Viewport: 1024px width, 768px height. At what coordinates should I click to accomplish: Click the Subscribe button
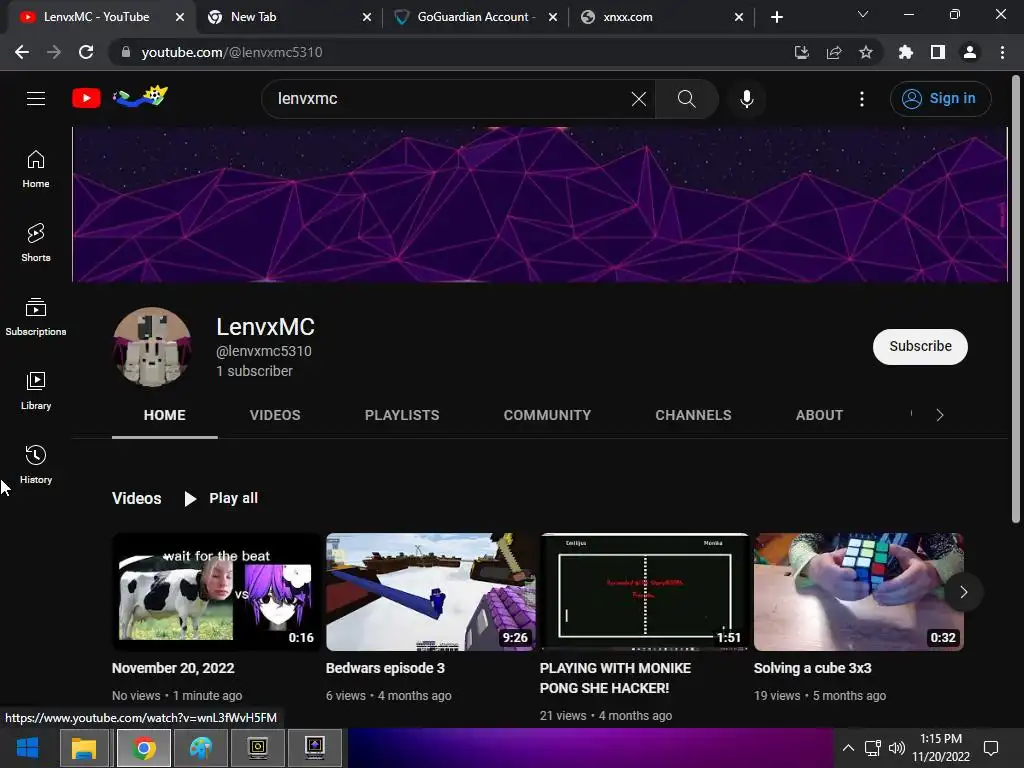pyautogui.click(x=920, y=347)
